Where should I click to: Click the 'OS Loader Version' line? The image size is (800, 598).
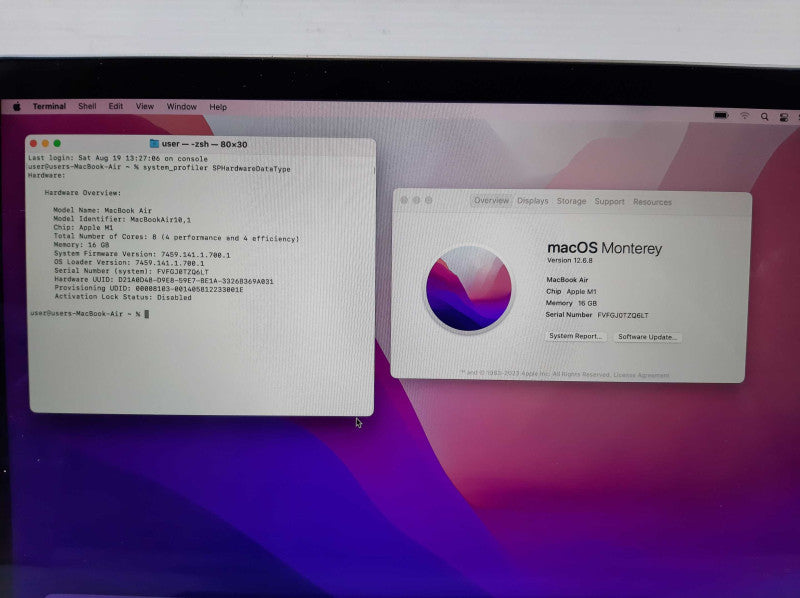click(x=129, y=263)
